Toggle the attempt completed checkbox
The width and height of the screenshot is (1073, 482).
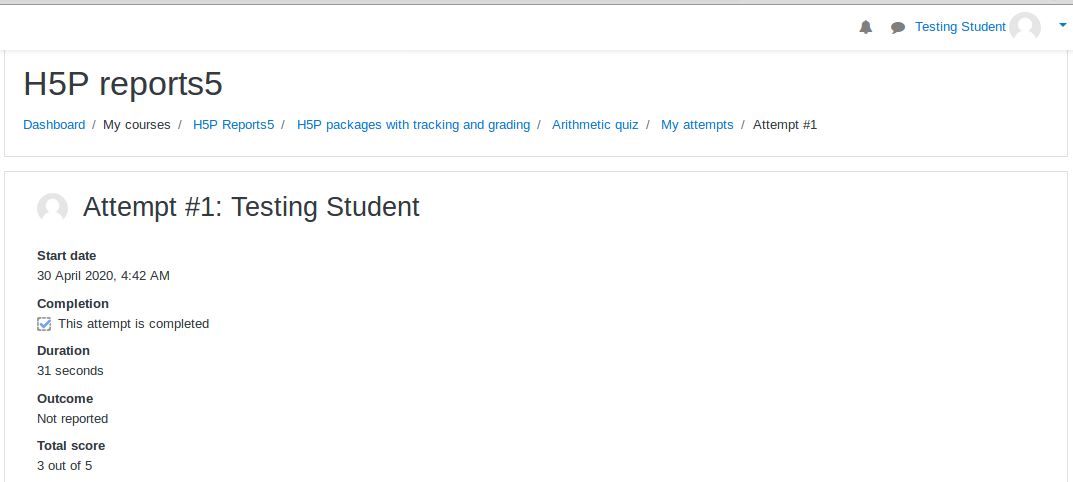(x=44, y=324)
